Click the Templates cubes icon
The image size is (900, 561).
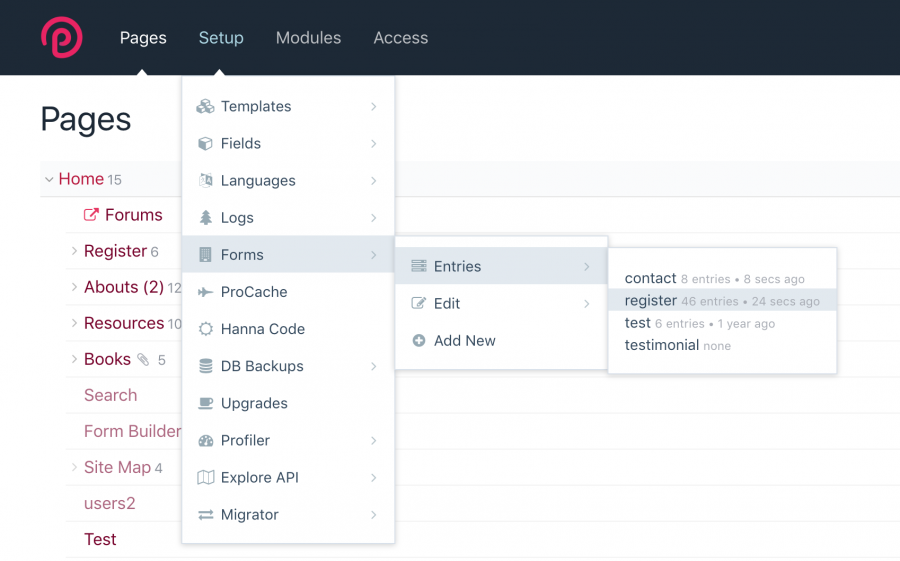(205, 106)
